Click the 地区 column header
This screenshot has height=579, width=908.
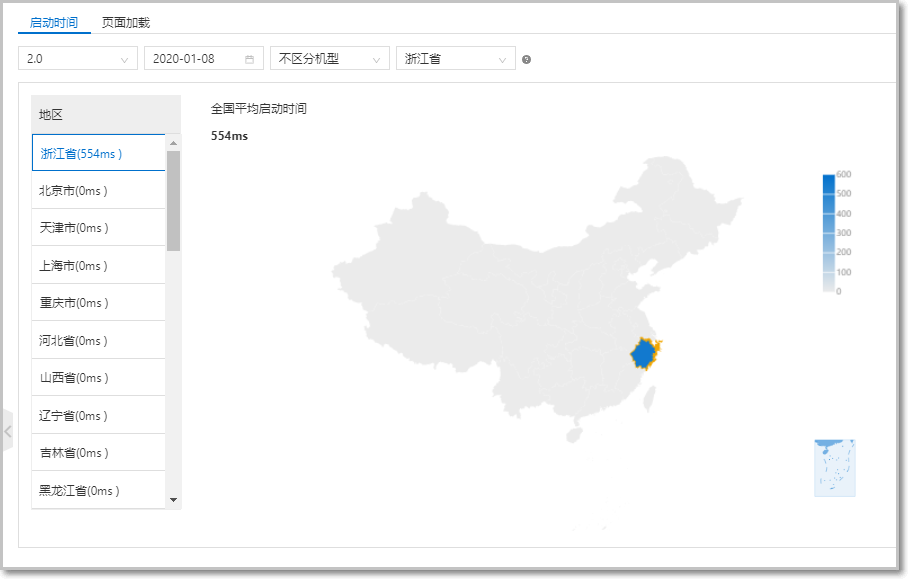point(105,115)
